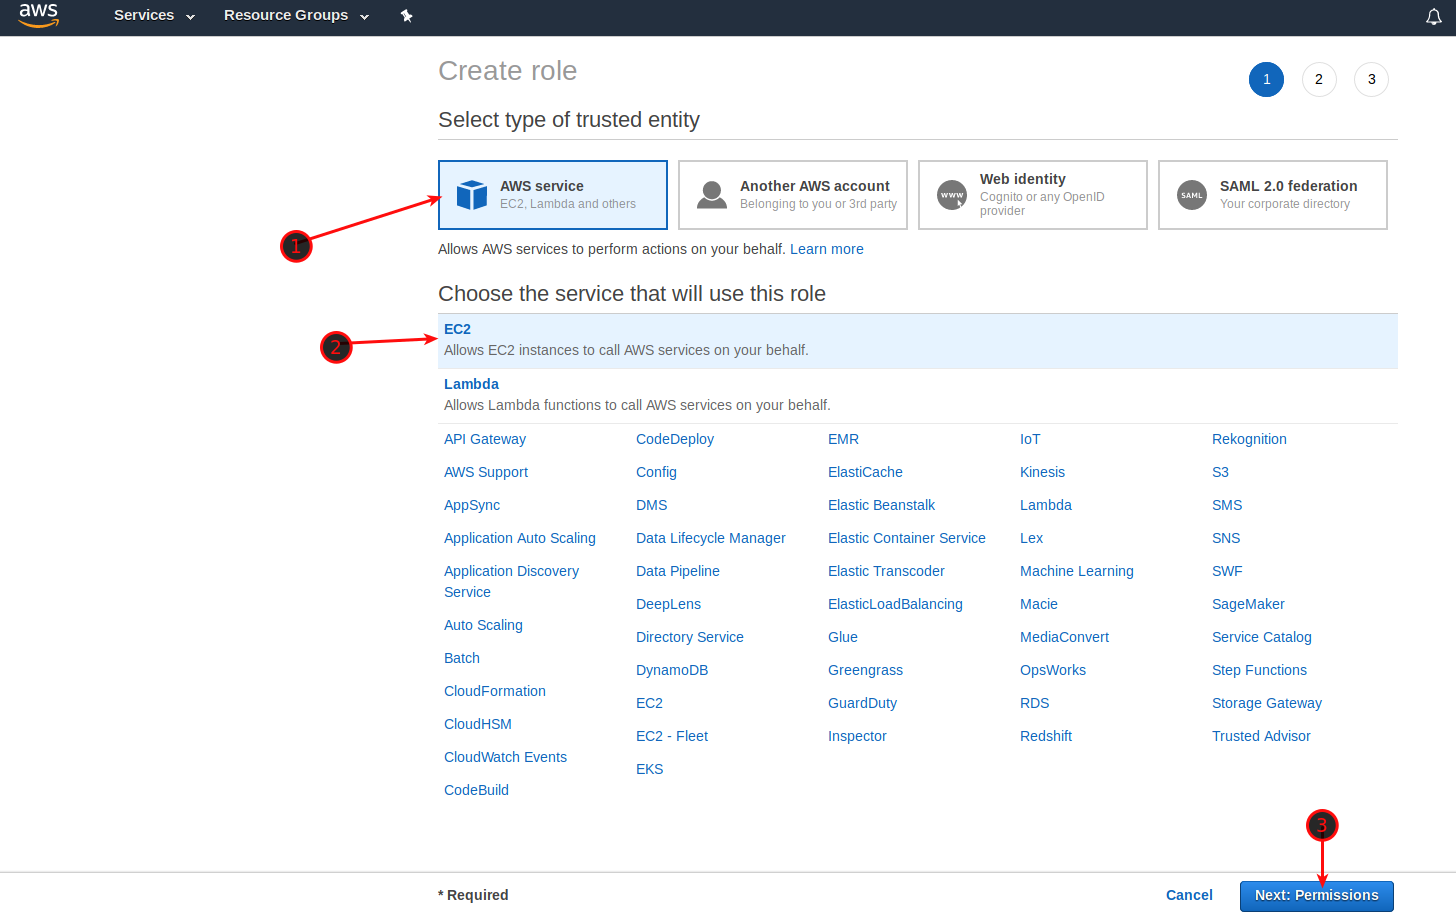Expand the Resource Groups menu
1456x918 pixels.
tap(296, 16)
